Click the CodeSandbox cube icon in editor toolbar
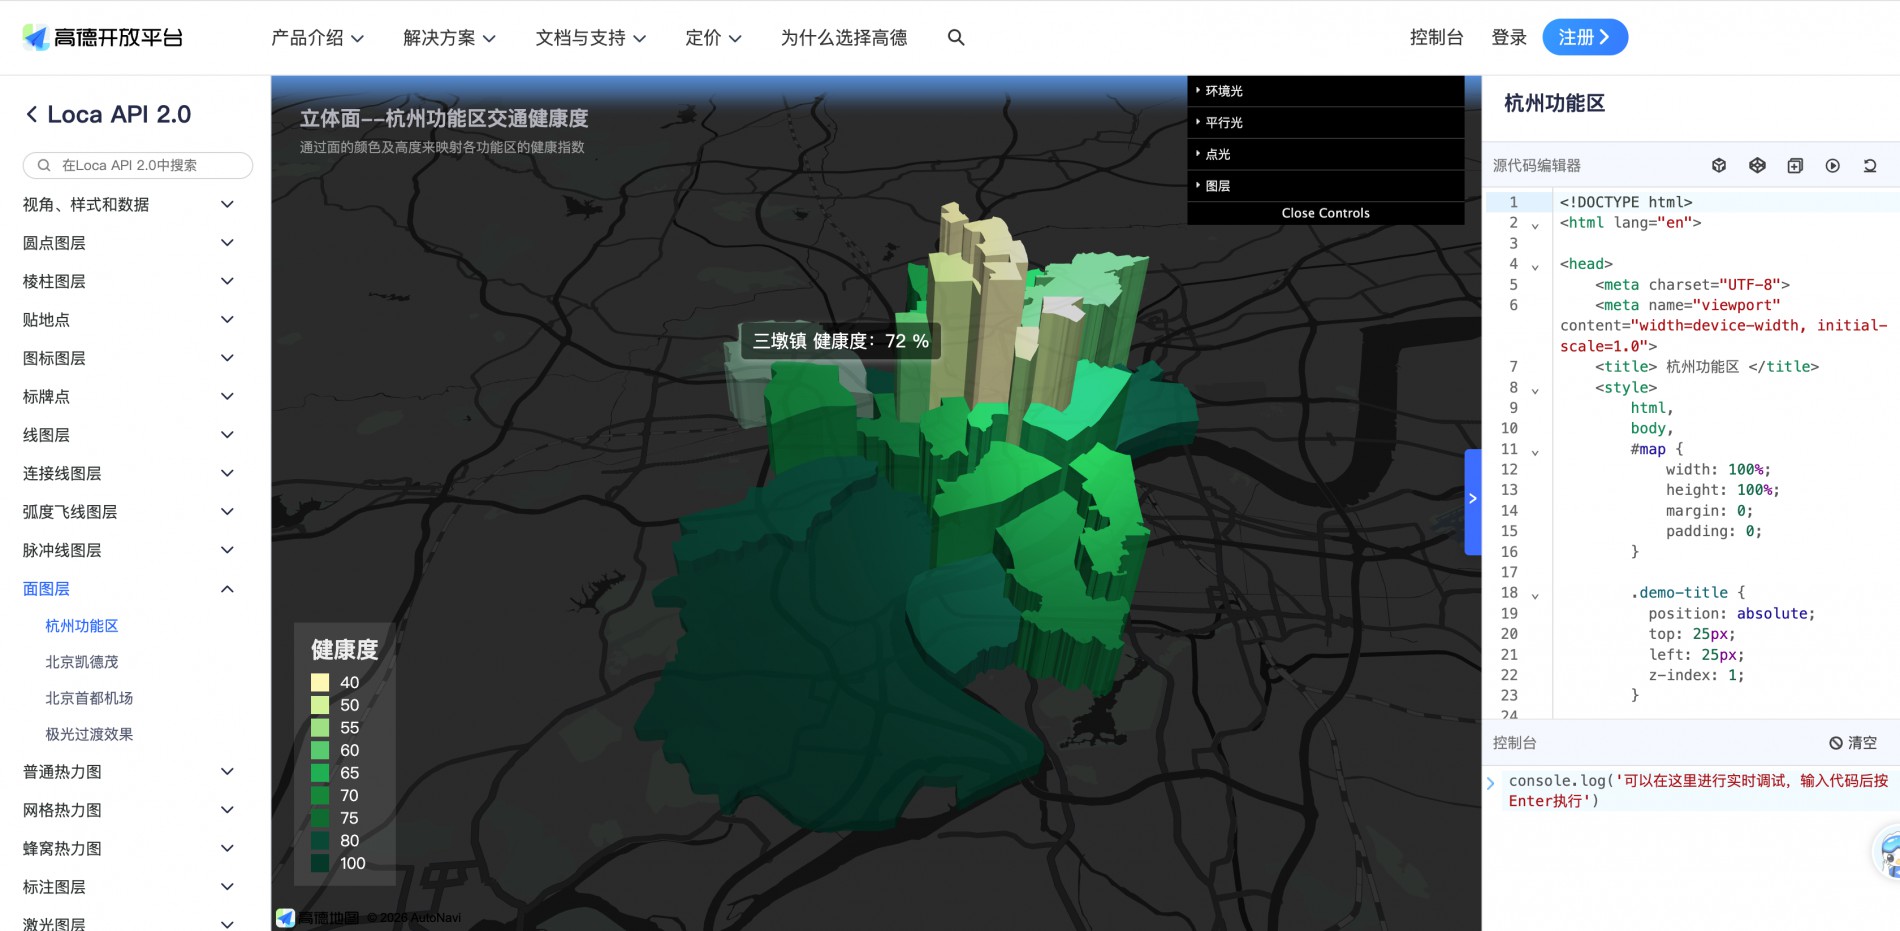1900x931 pixels. (1719, 166)
